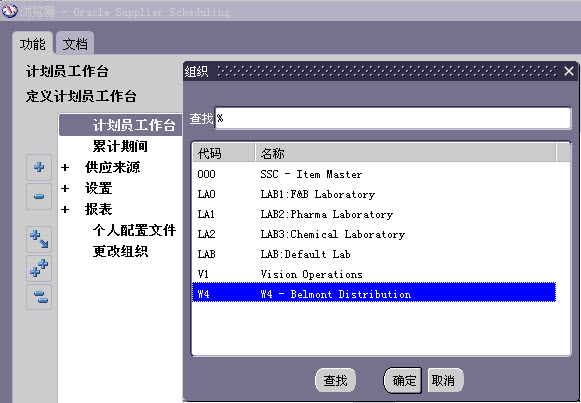The height and width of the screenshot is (403, 581).
Task: Click the 代码 column header
Action: click(224, 153)
